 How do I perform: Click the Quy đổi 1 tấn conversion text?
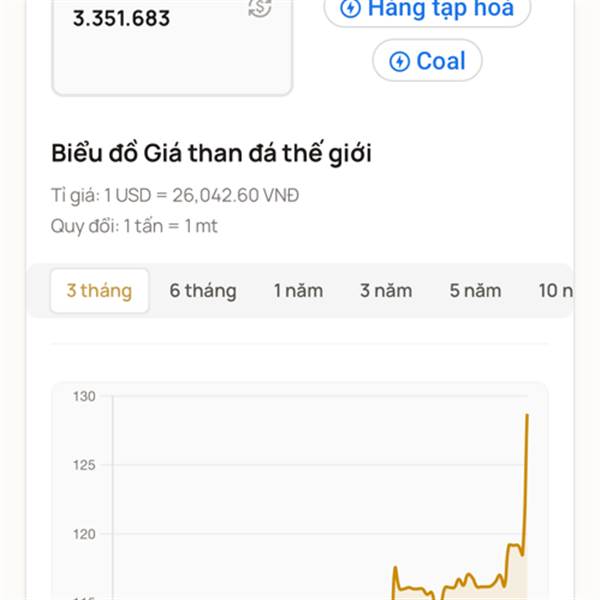point(134,226)
